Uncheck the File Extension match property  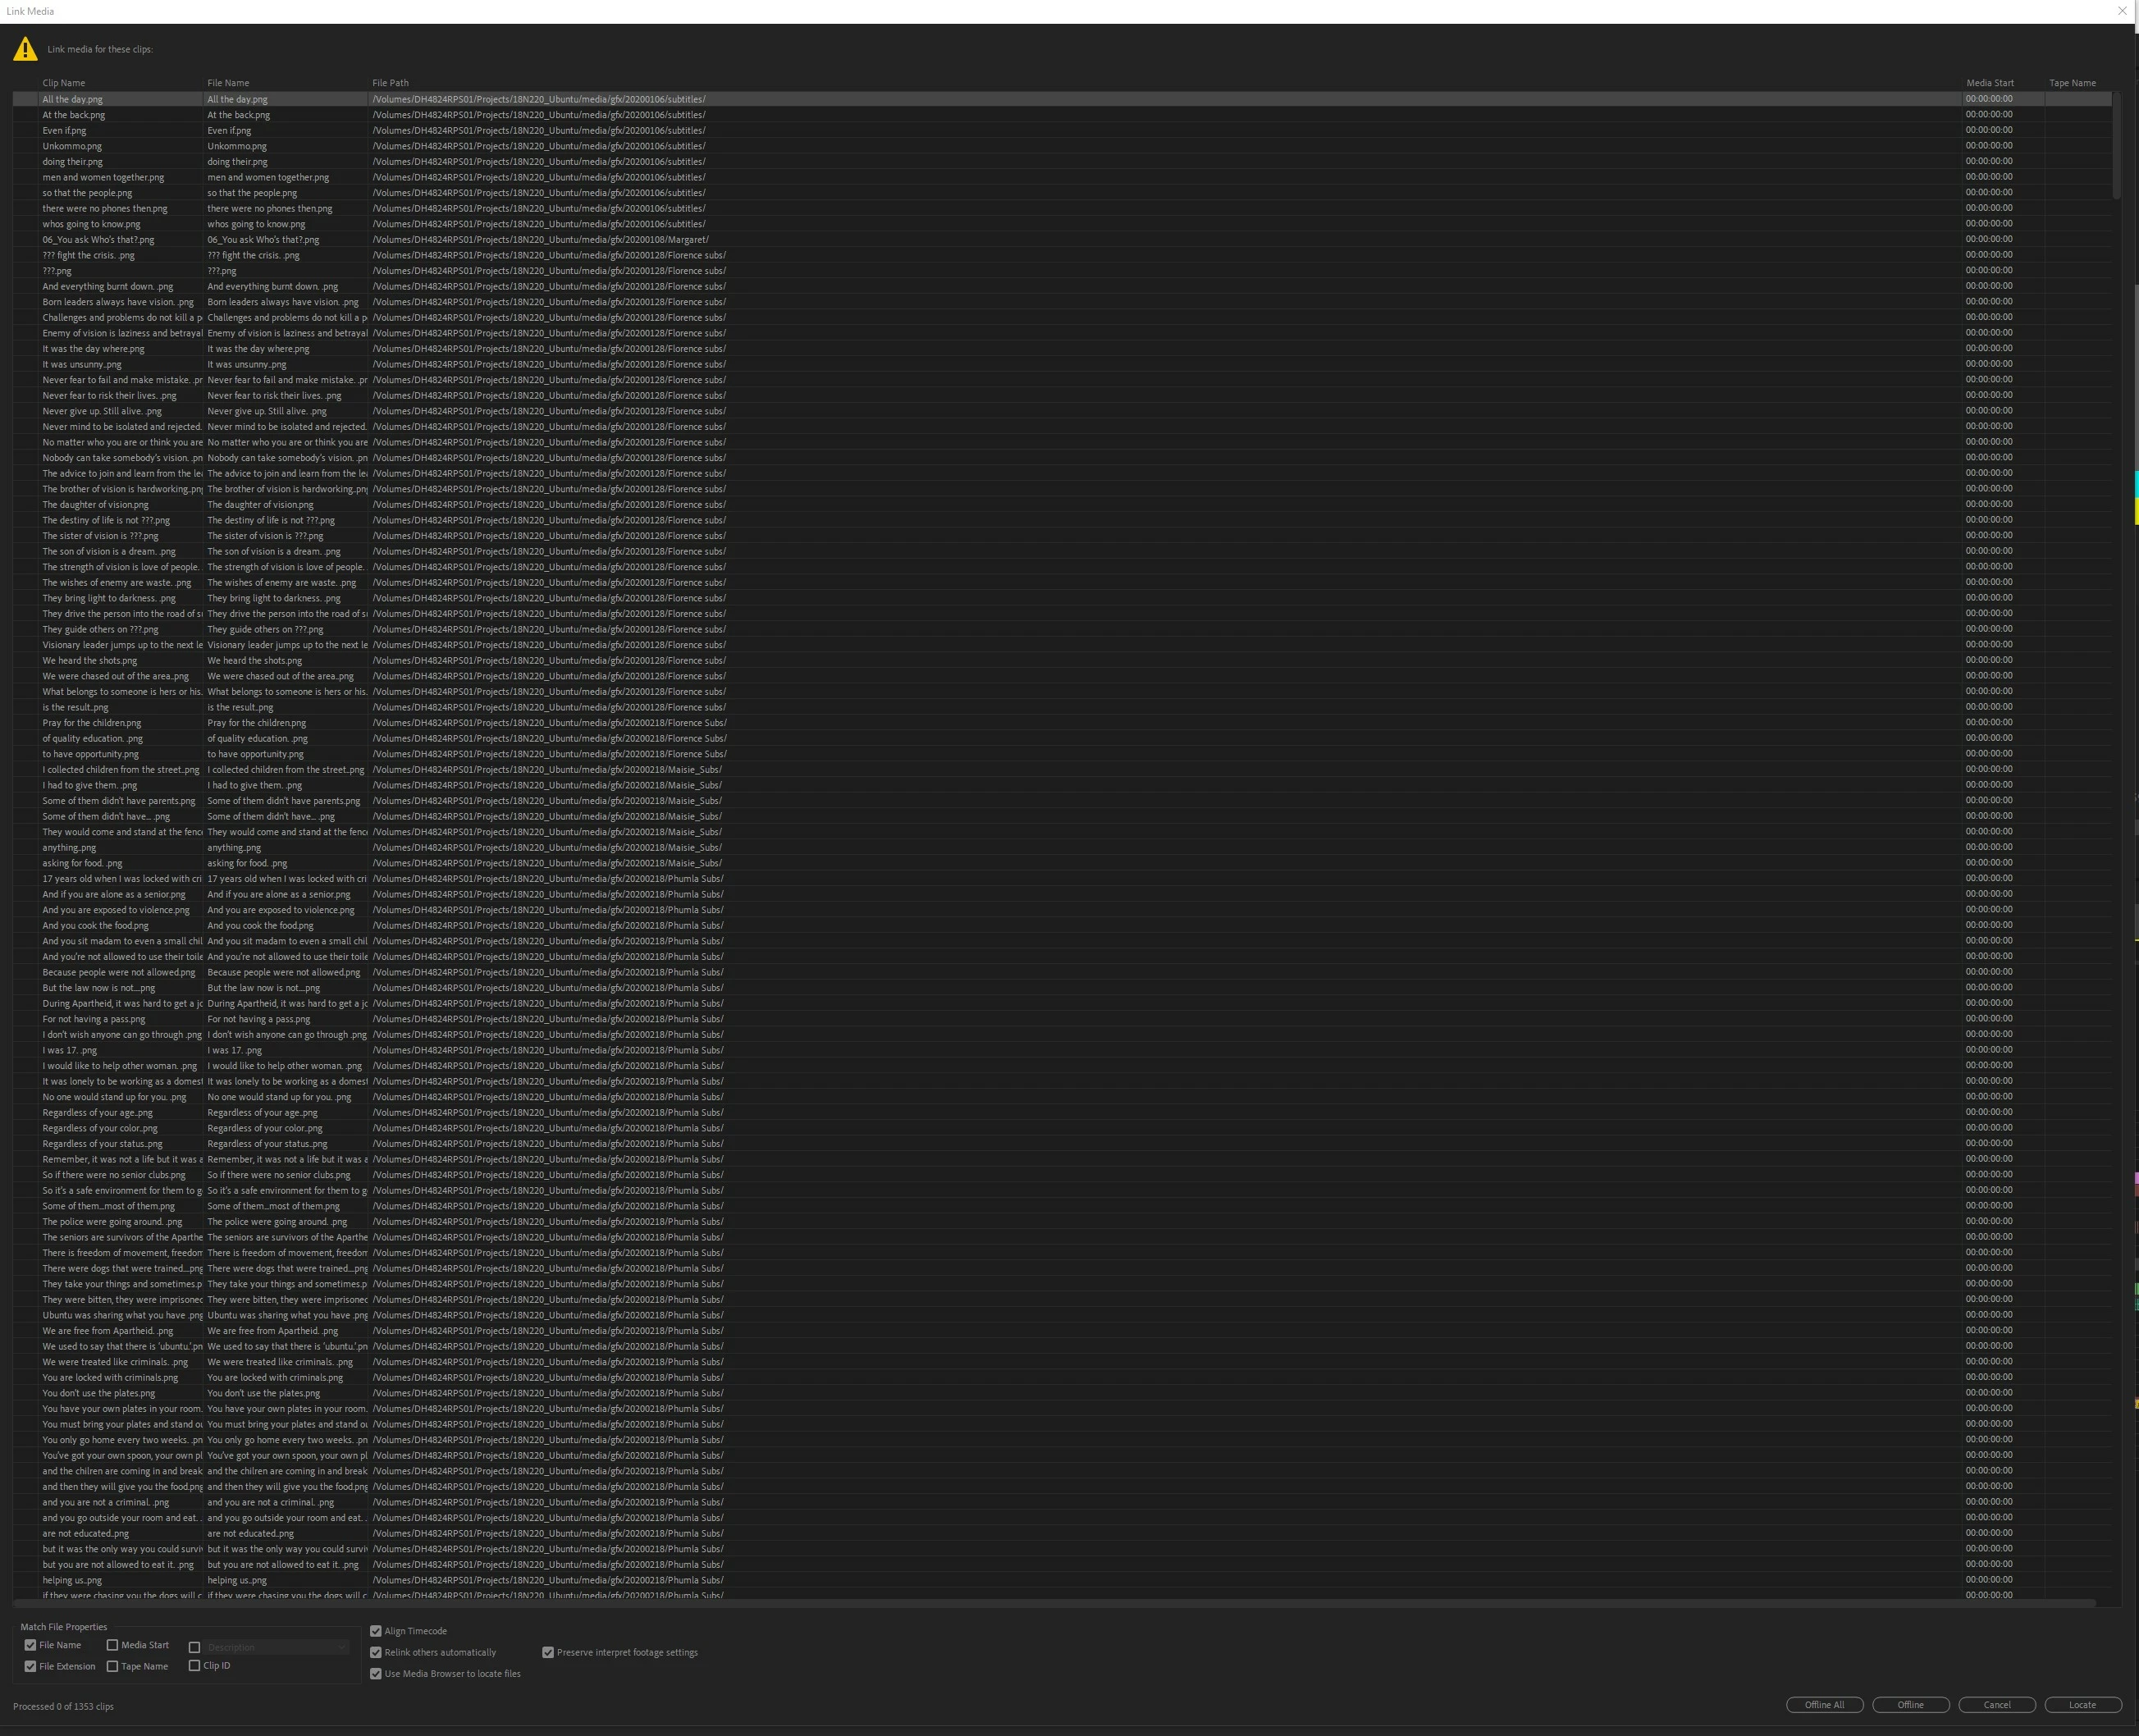[x=30, y=1666]
